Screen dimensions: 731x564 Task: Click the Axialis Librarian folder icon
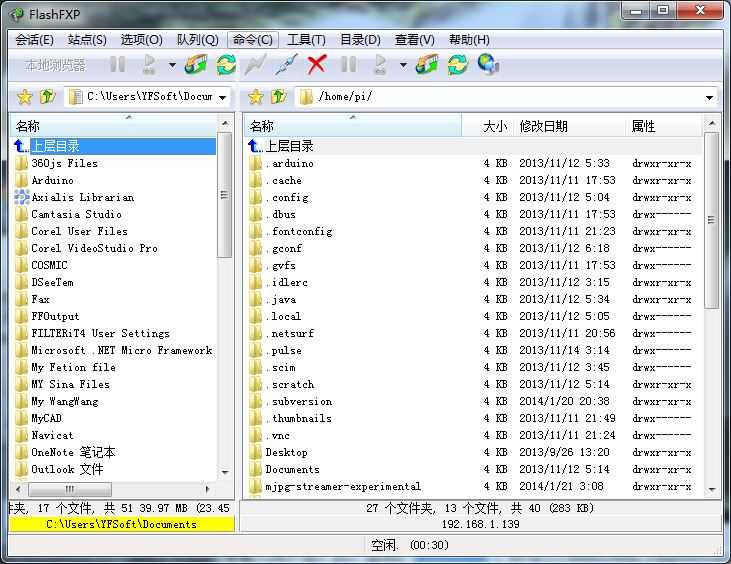[21, 197]
